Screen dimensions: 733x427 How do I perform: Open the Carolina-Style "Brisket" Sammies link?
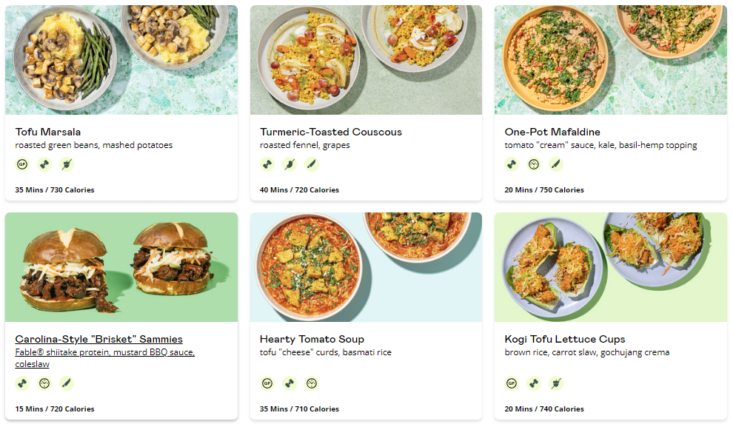pos(99,339)
